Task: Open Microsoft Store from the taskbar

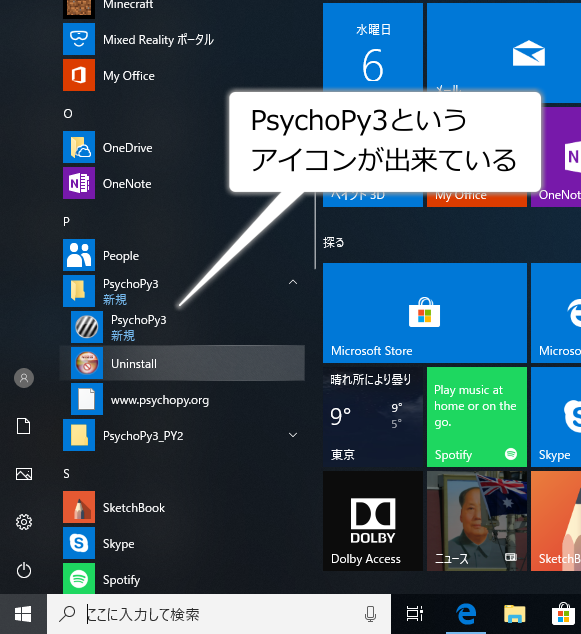Action: [x=563, y=614]
